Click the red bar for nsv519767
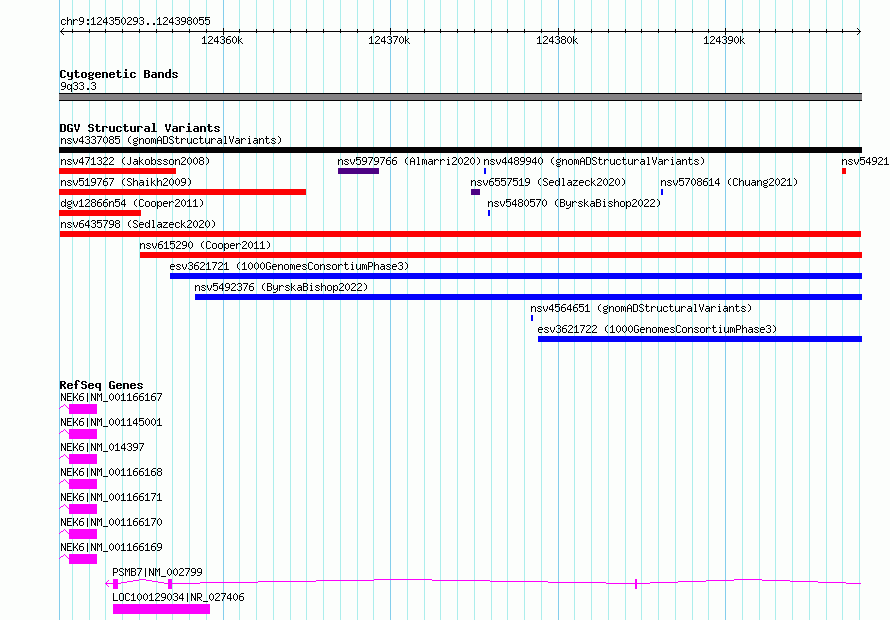 pos(182,192)
